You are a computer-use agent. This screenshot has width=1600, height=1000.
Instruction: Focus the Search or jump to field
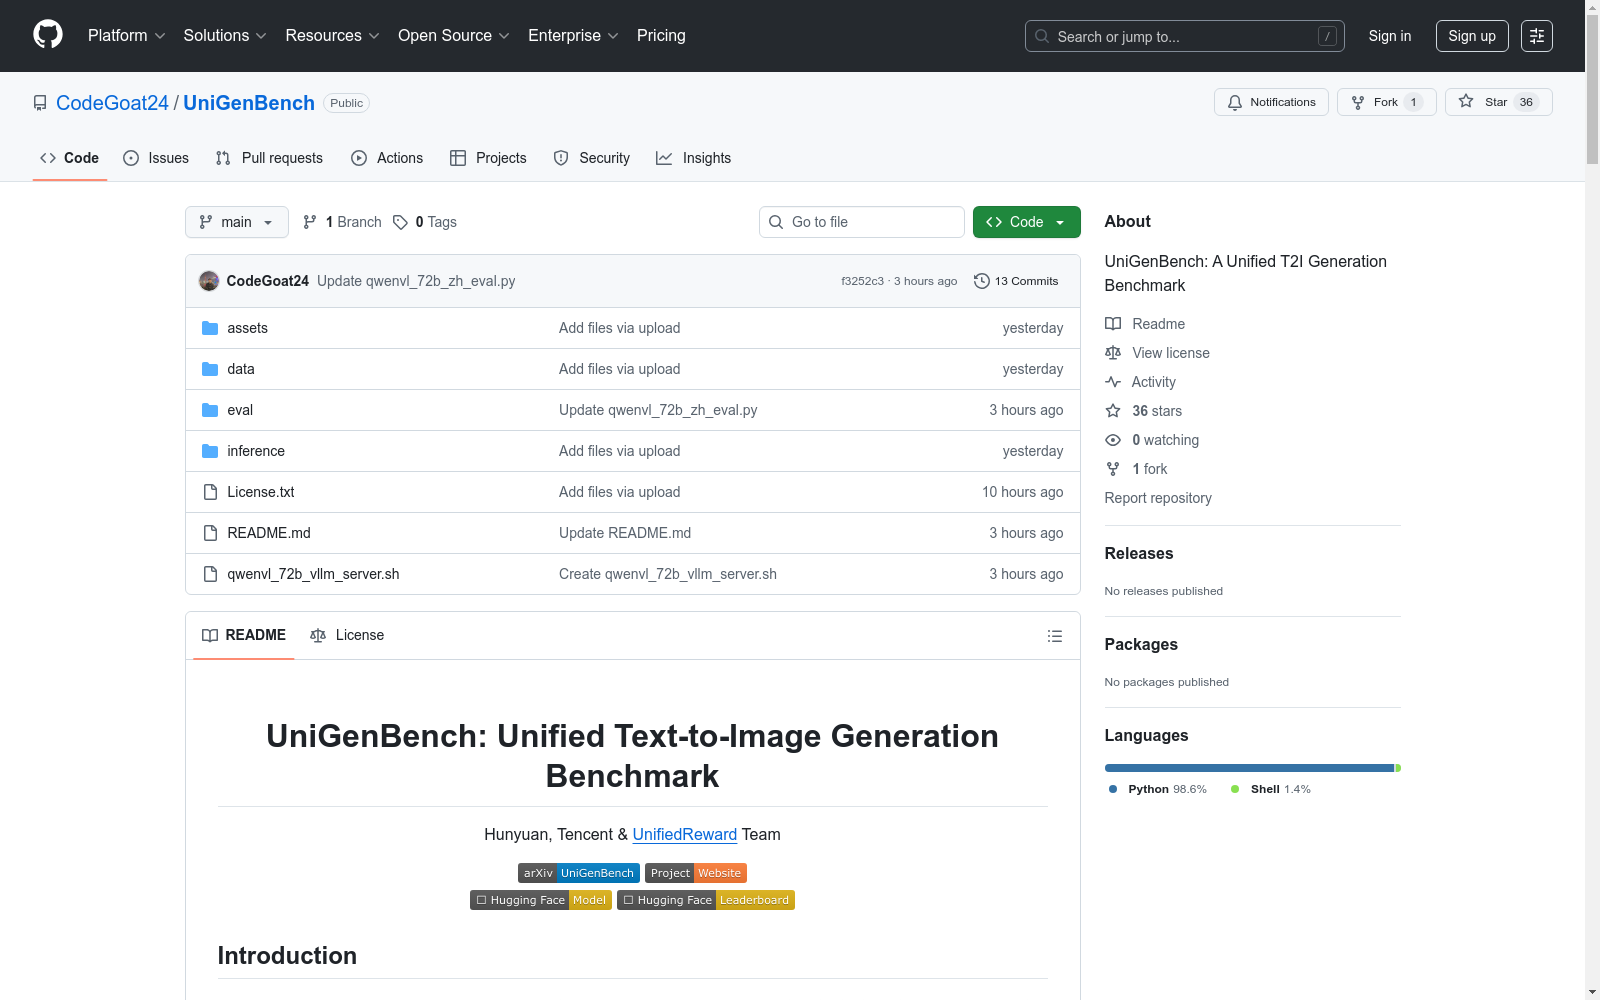point(1185,36)
